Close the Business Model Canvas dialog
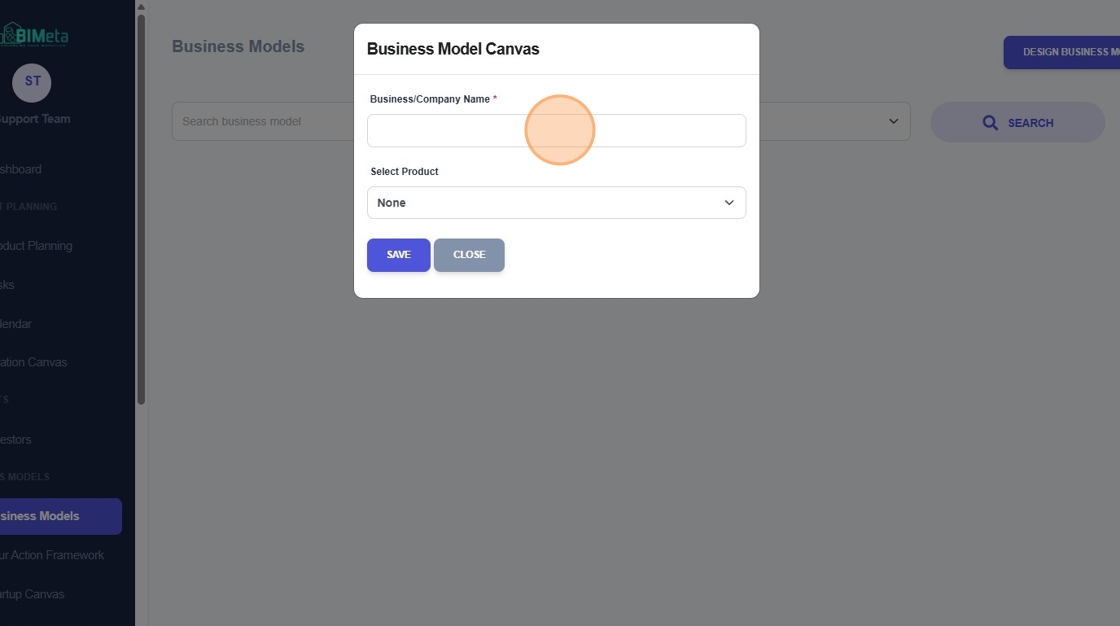Image resolution: width=1120 pixels, height=626 pixels. (x=469, y=255)
